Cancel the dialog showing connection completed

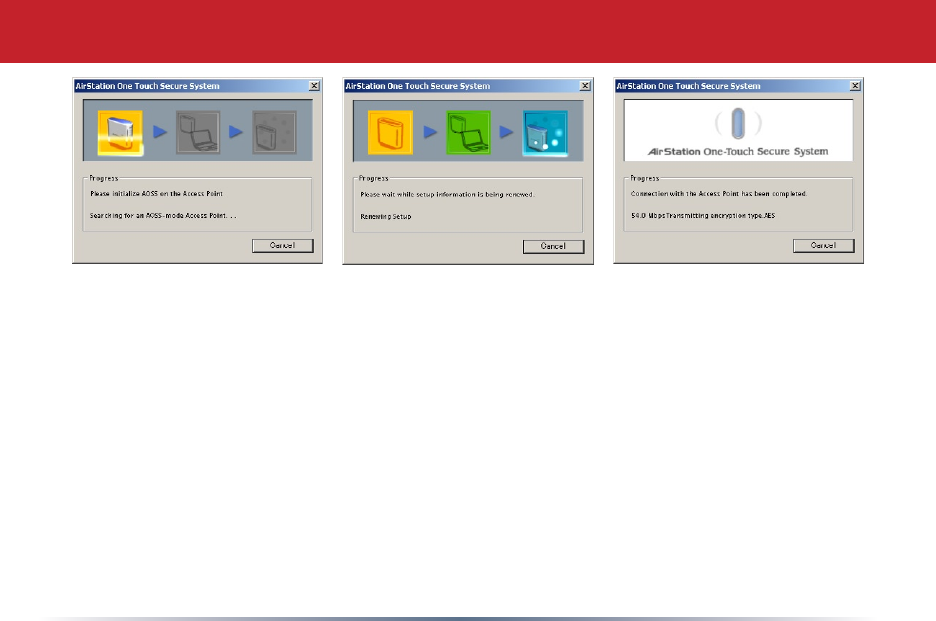point(824,245)
